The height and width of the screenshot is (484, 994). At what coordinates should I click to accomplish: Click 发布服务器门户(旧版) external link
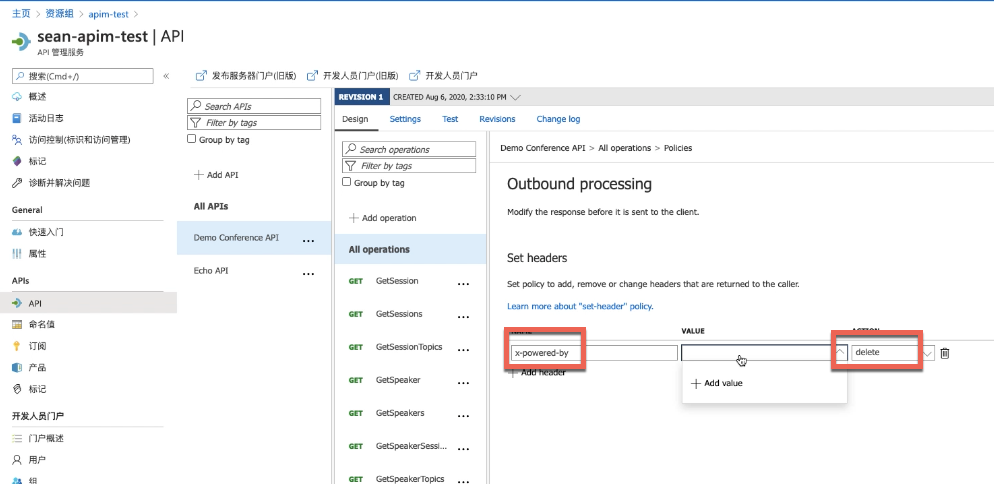pyautogui.click(x=246, y=75)
